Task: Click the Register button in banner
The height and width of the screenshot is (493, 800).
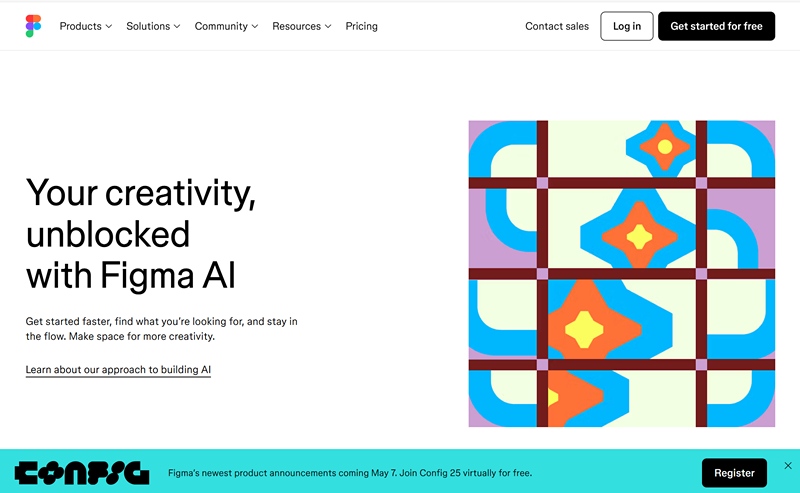Action: (734, 473)
